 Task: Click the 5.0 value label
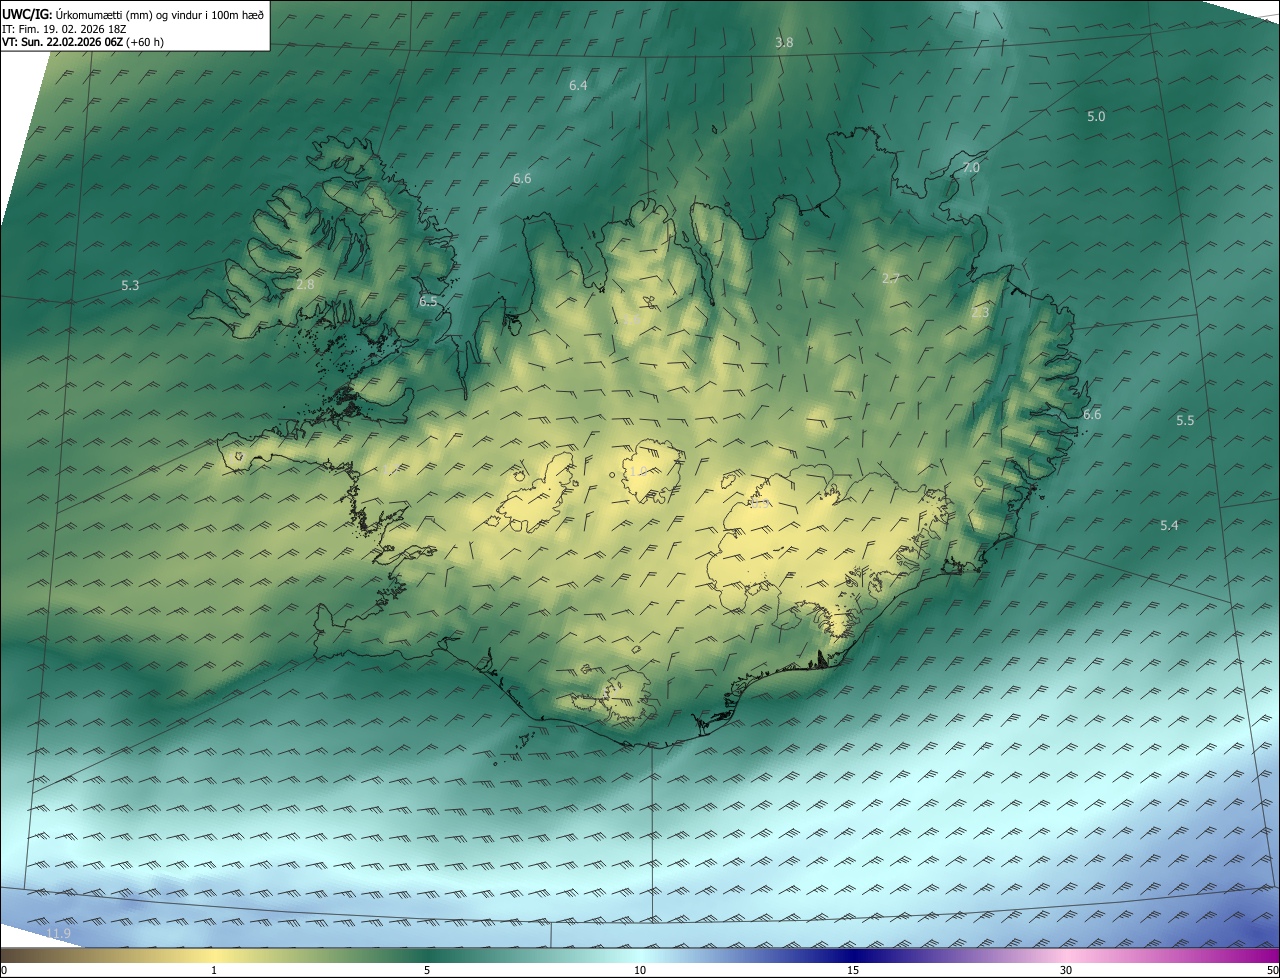point(1096,116)
